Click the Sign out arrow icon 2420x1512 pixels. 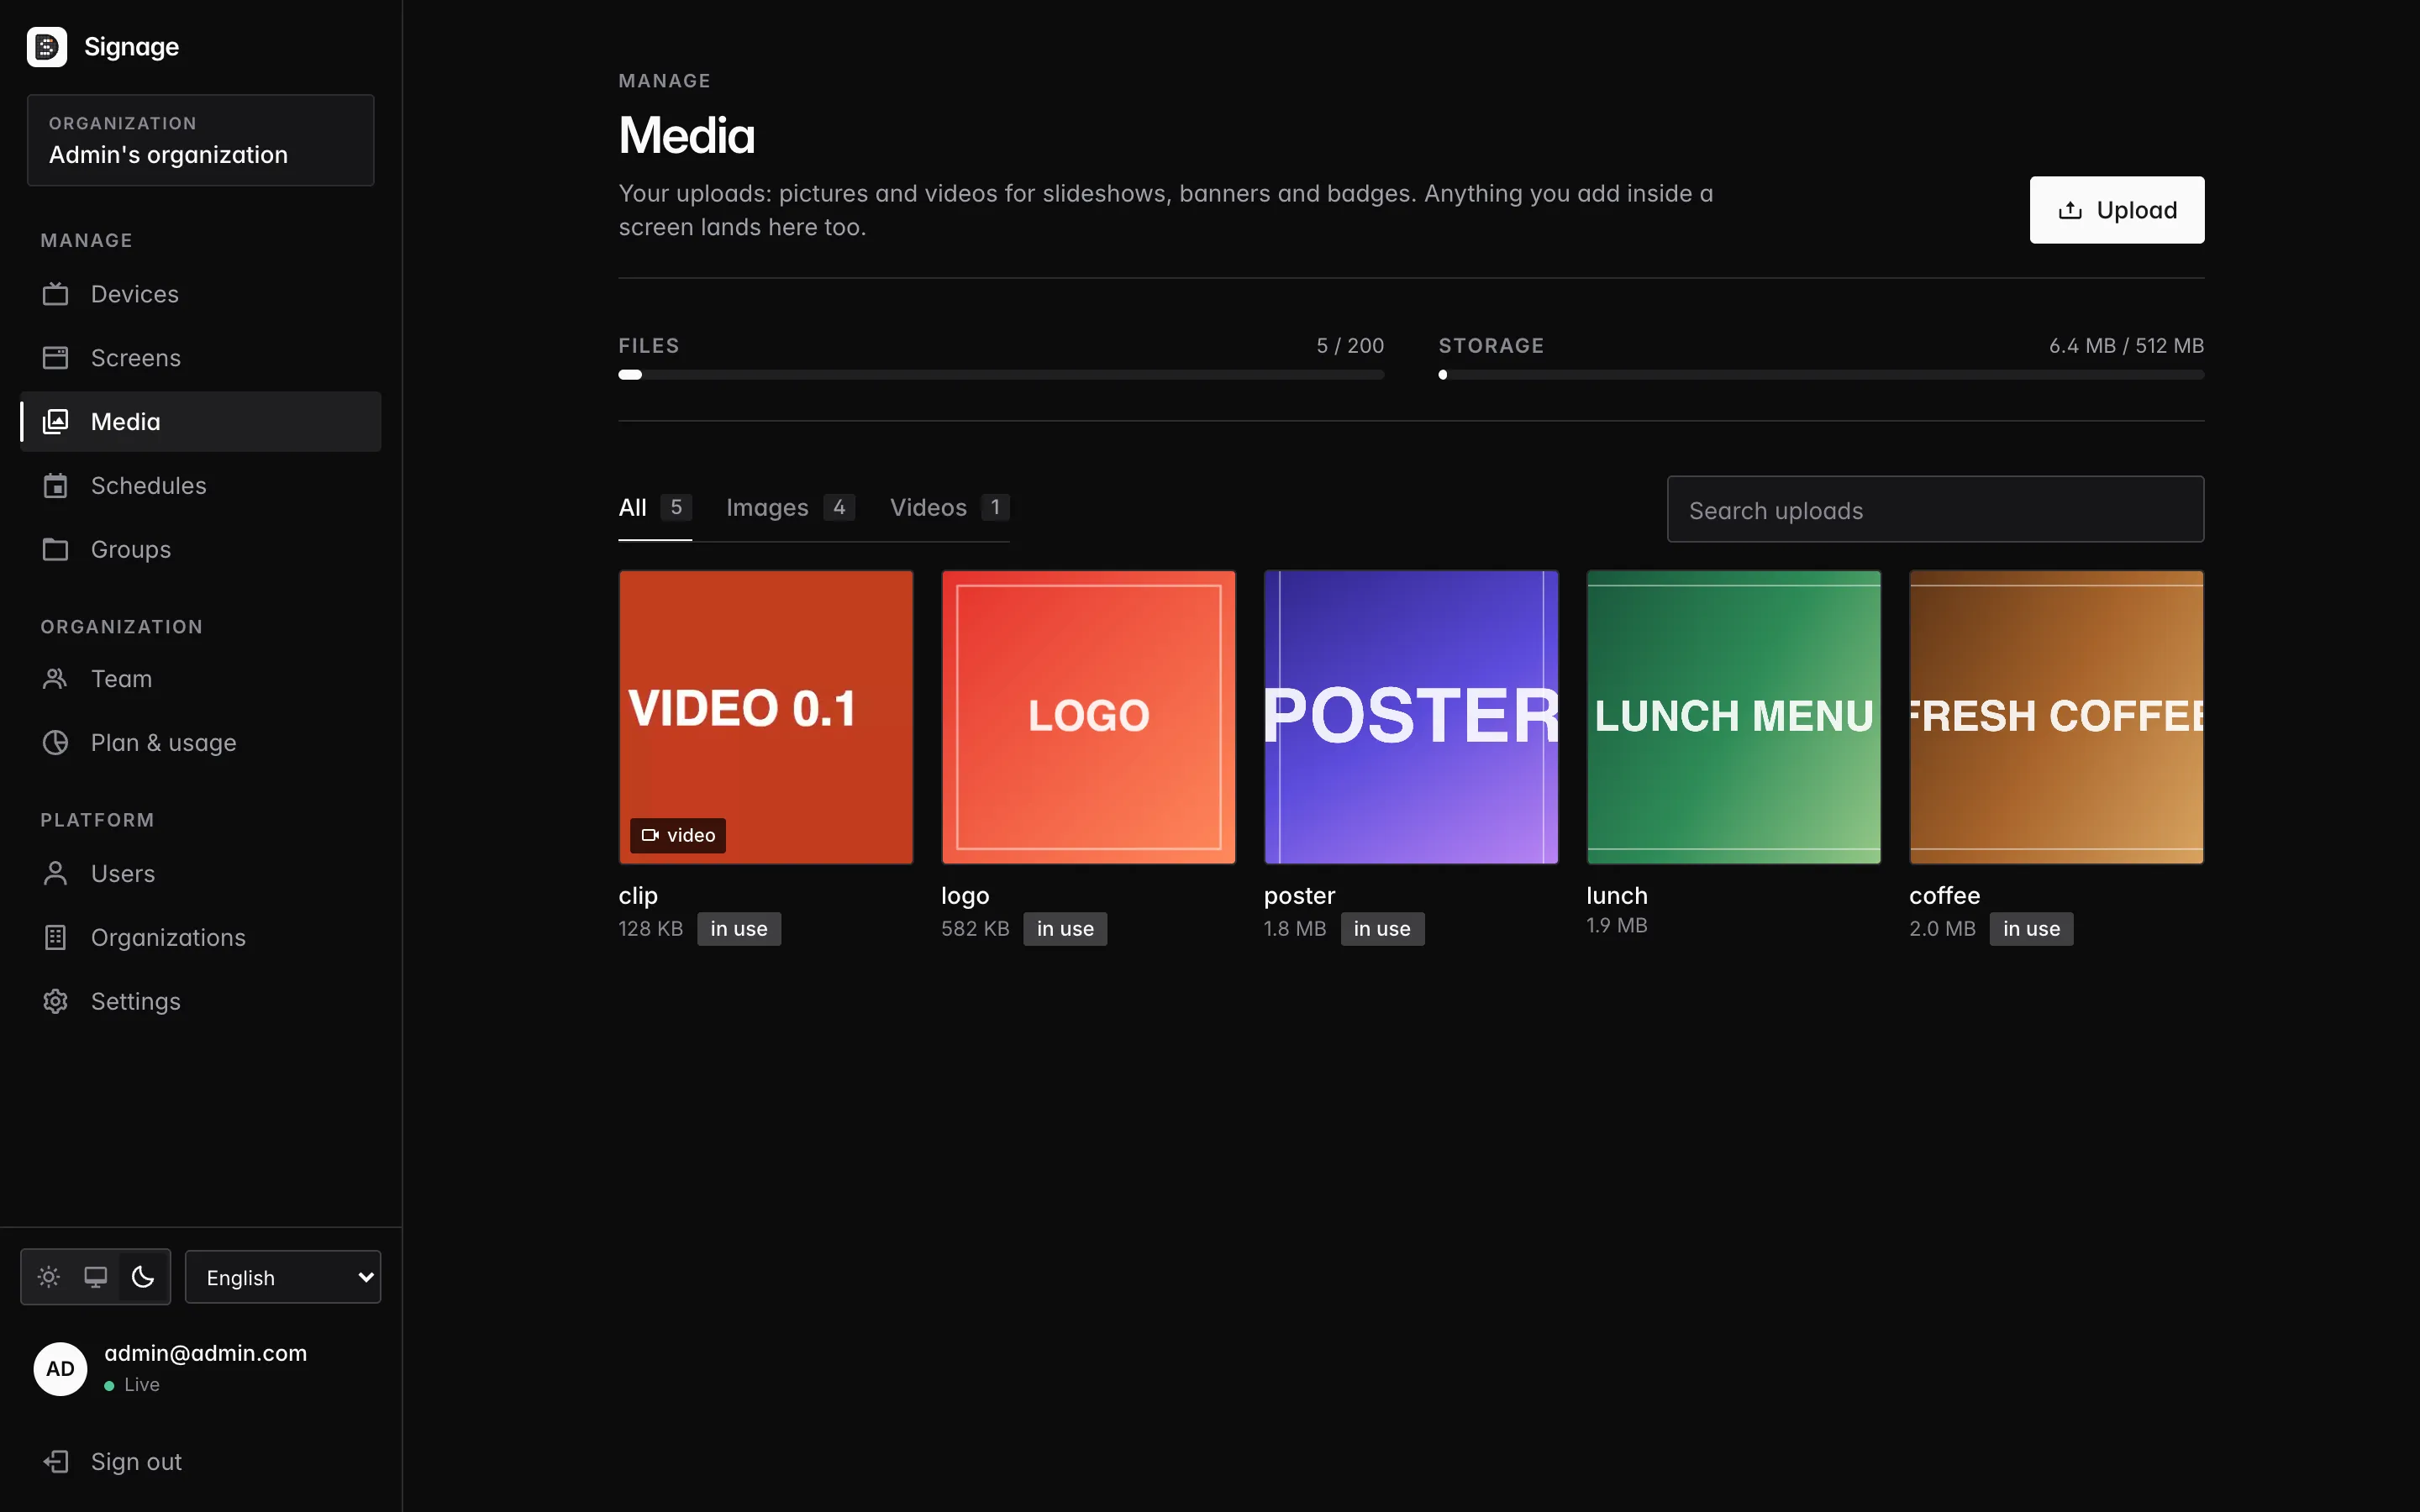pyautogui.click(x=56, y=1462)
